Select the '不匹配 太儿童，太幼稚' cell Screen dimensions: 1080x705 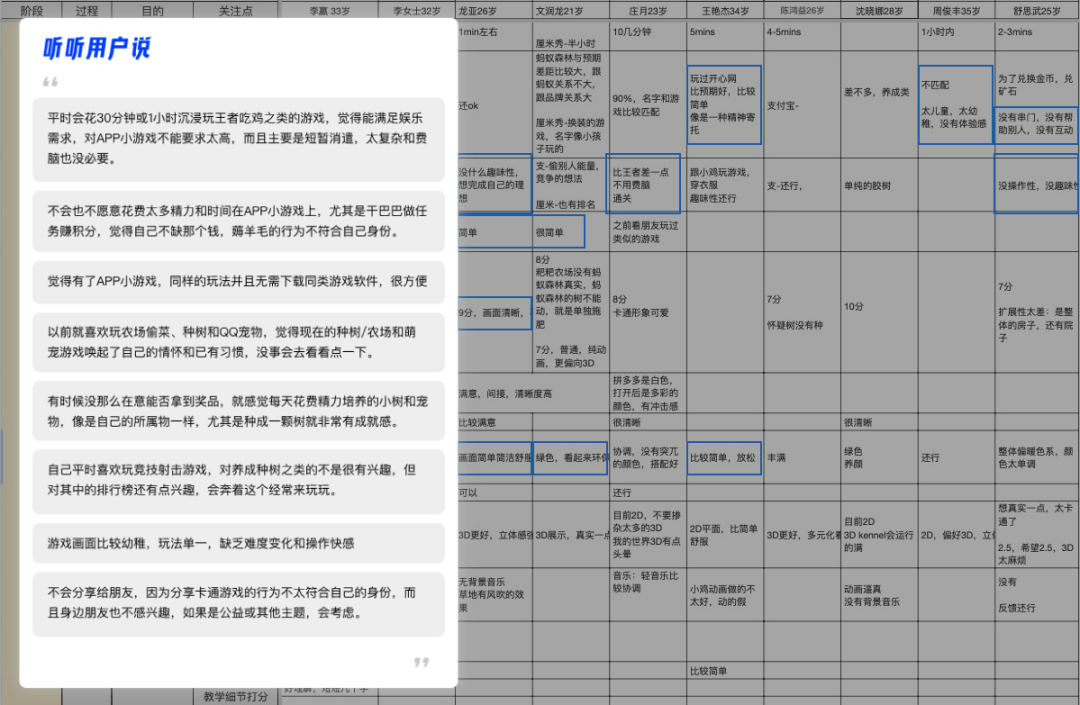coord(956,105)
